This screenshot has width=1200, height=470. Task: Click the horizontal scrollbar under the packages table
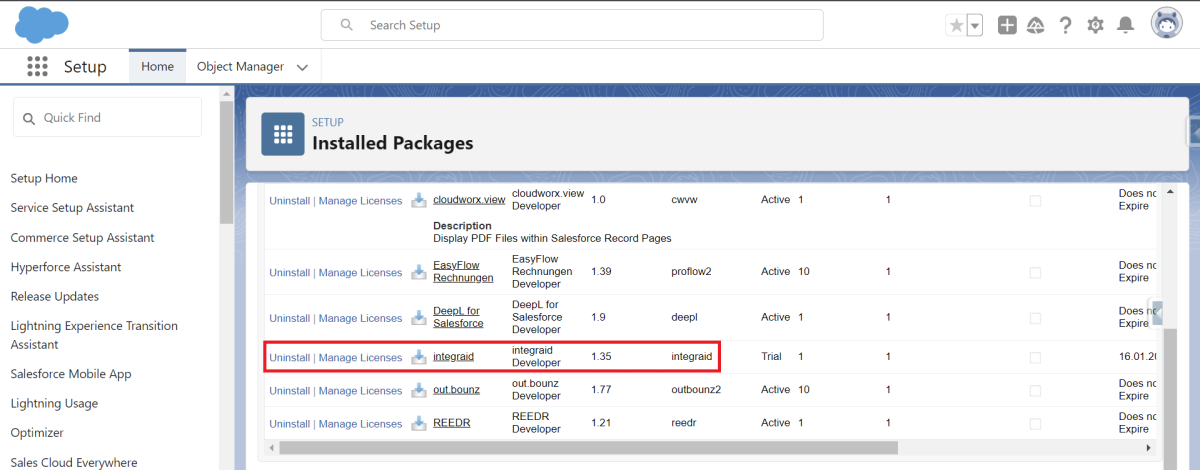589,447
